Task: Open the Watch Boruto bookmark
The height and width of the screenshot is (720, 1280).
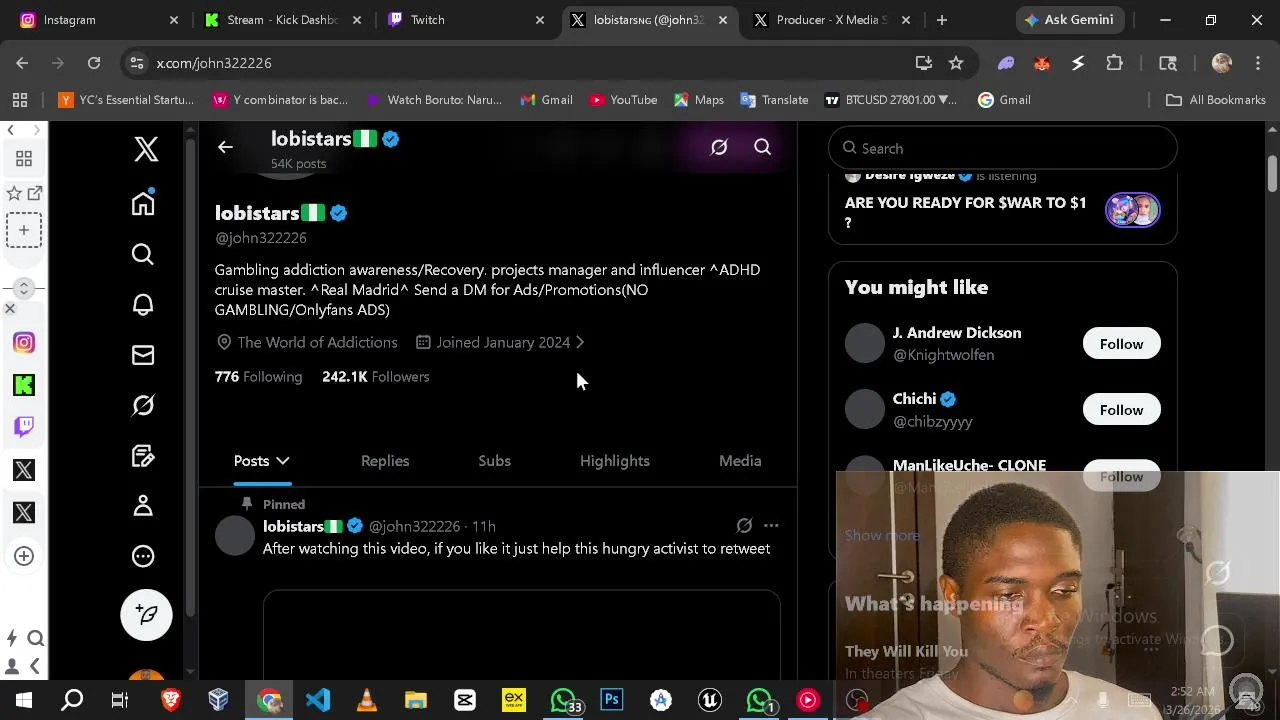Action: pos(434,100)
